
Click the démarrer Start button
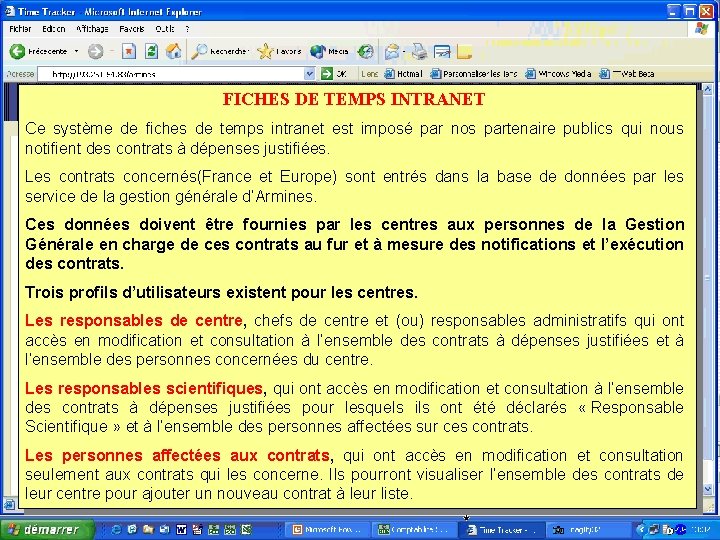click(x=47, y=529)
